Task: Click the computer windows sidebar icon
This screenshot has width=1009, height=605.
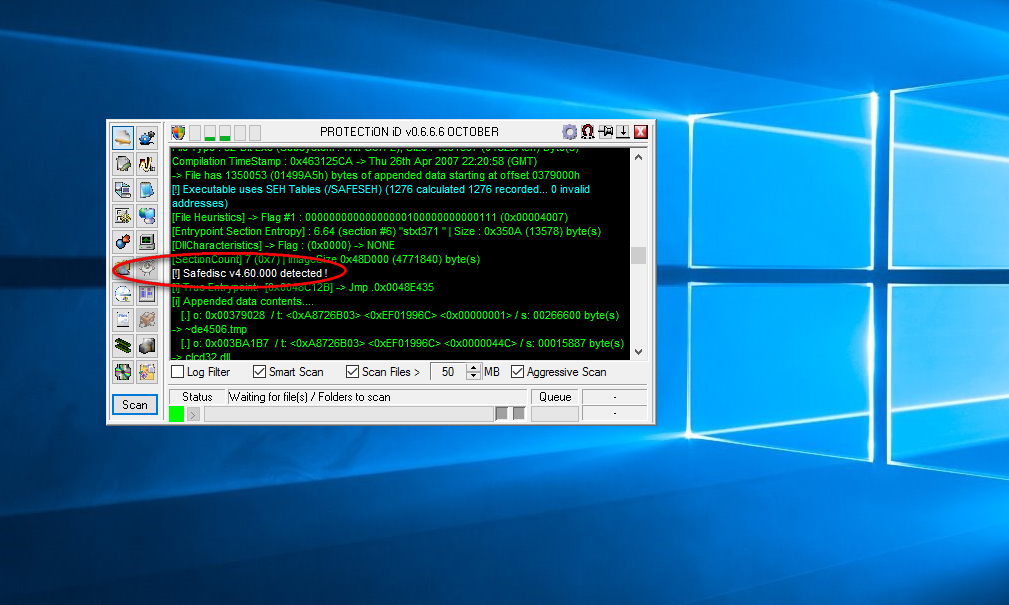Action: [x=122, y=189]
